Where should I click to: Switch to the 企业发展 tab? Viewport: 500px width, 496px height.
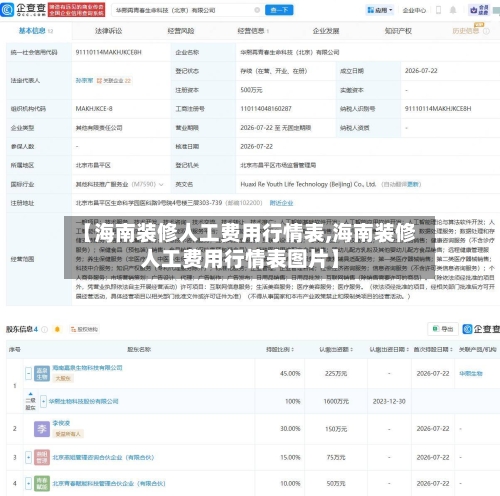point(326,31)
